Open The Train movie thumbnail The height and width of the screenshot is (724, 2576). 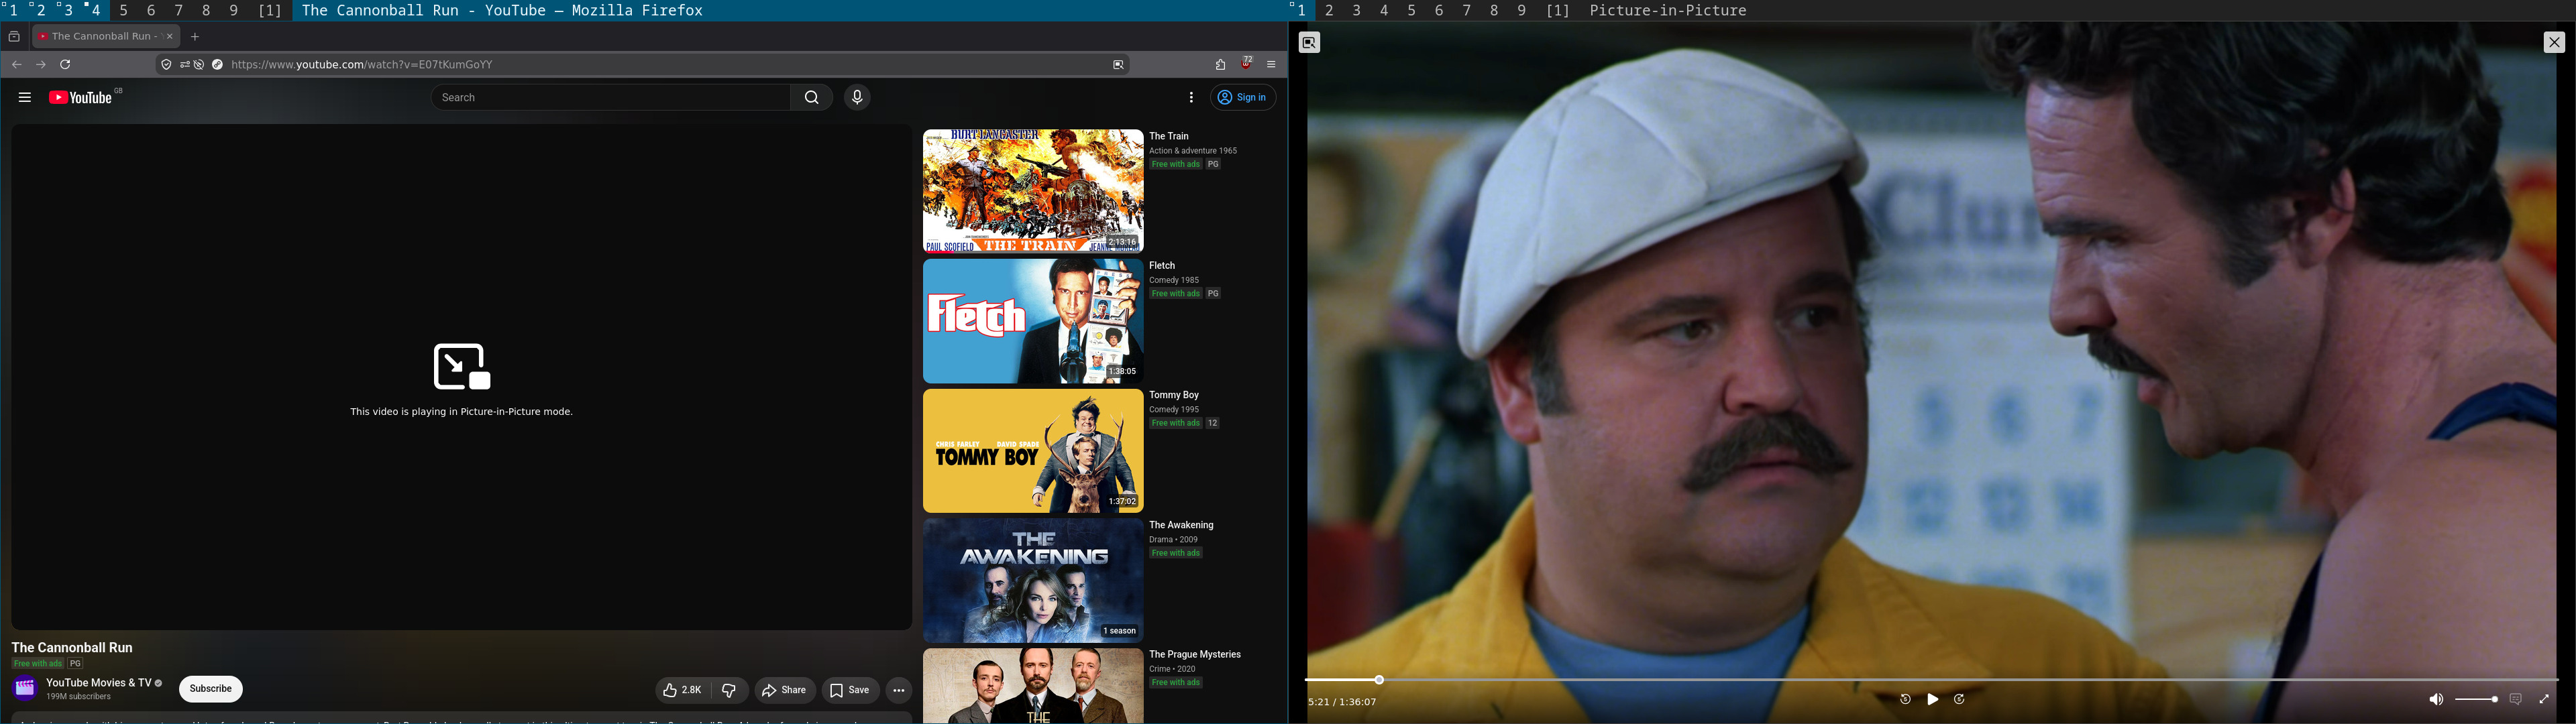point(1033,191)
